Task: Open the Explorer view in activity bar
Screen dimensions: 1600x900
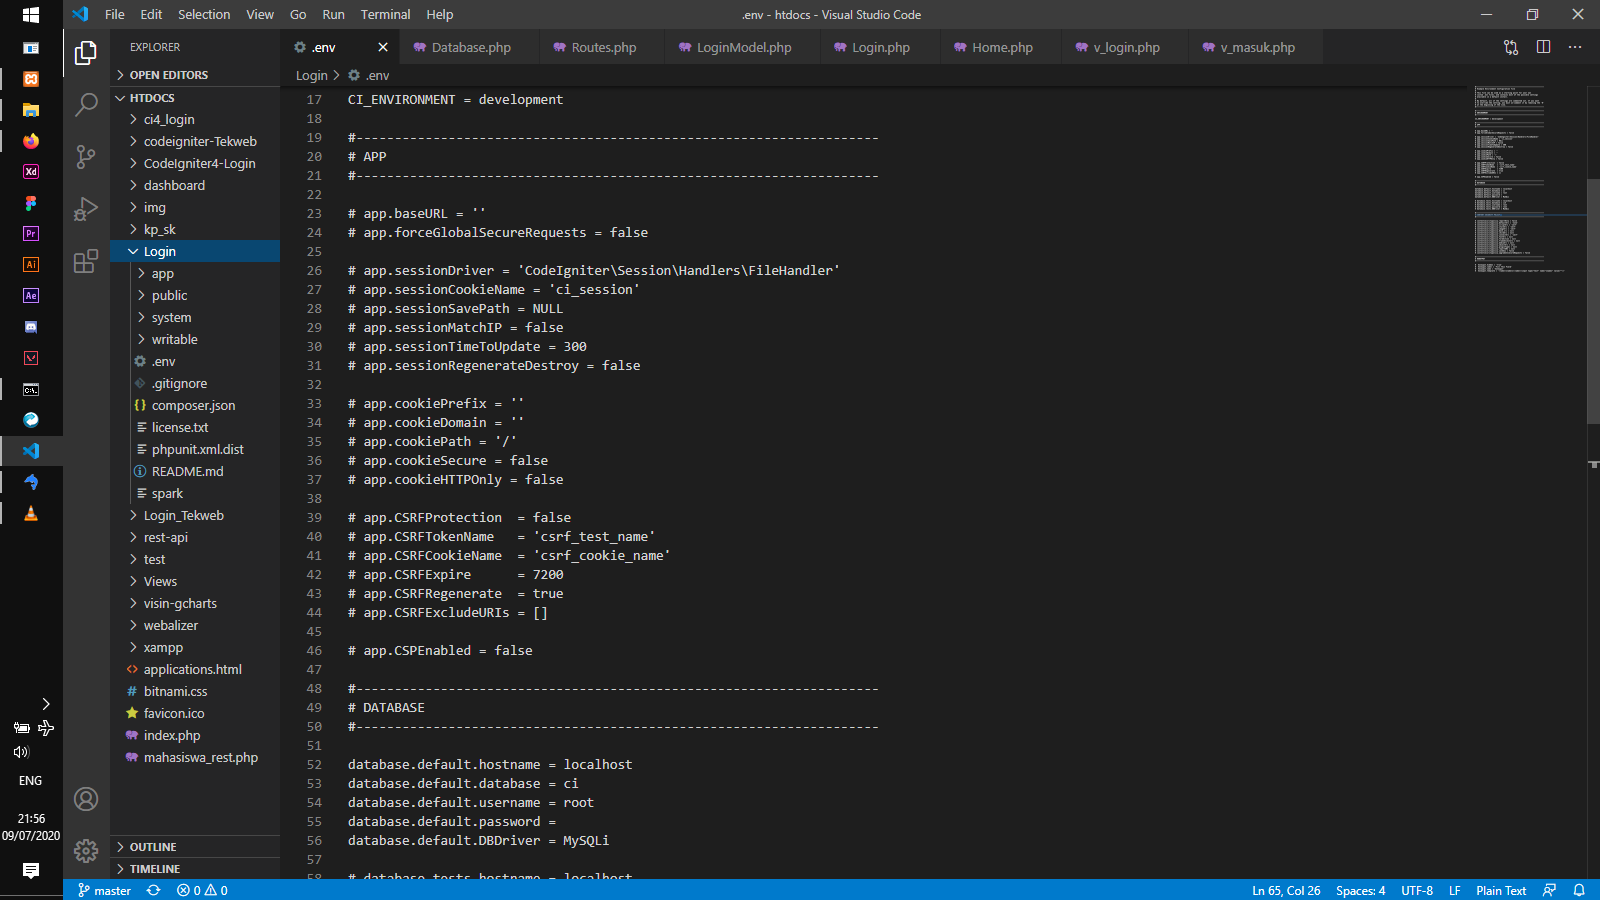Action: [x=86, y=52]
